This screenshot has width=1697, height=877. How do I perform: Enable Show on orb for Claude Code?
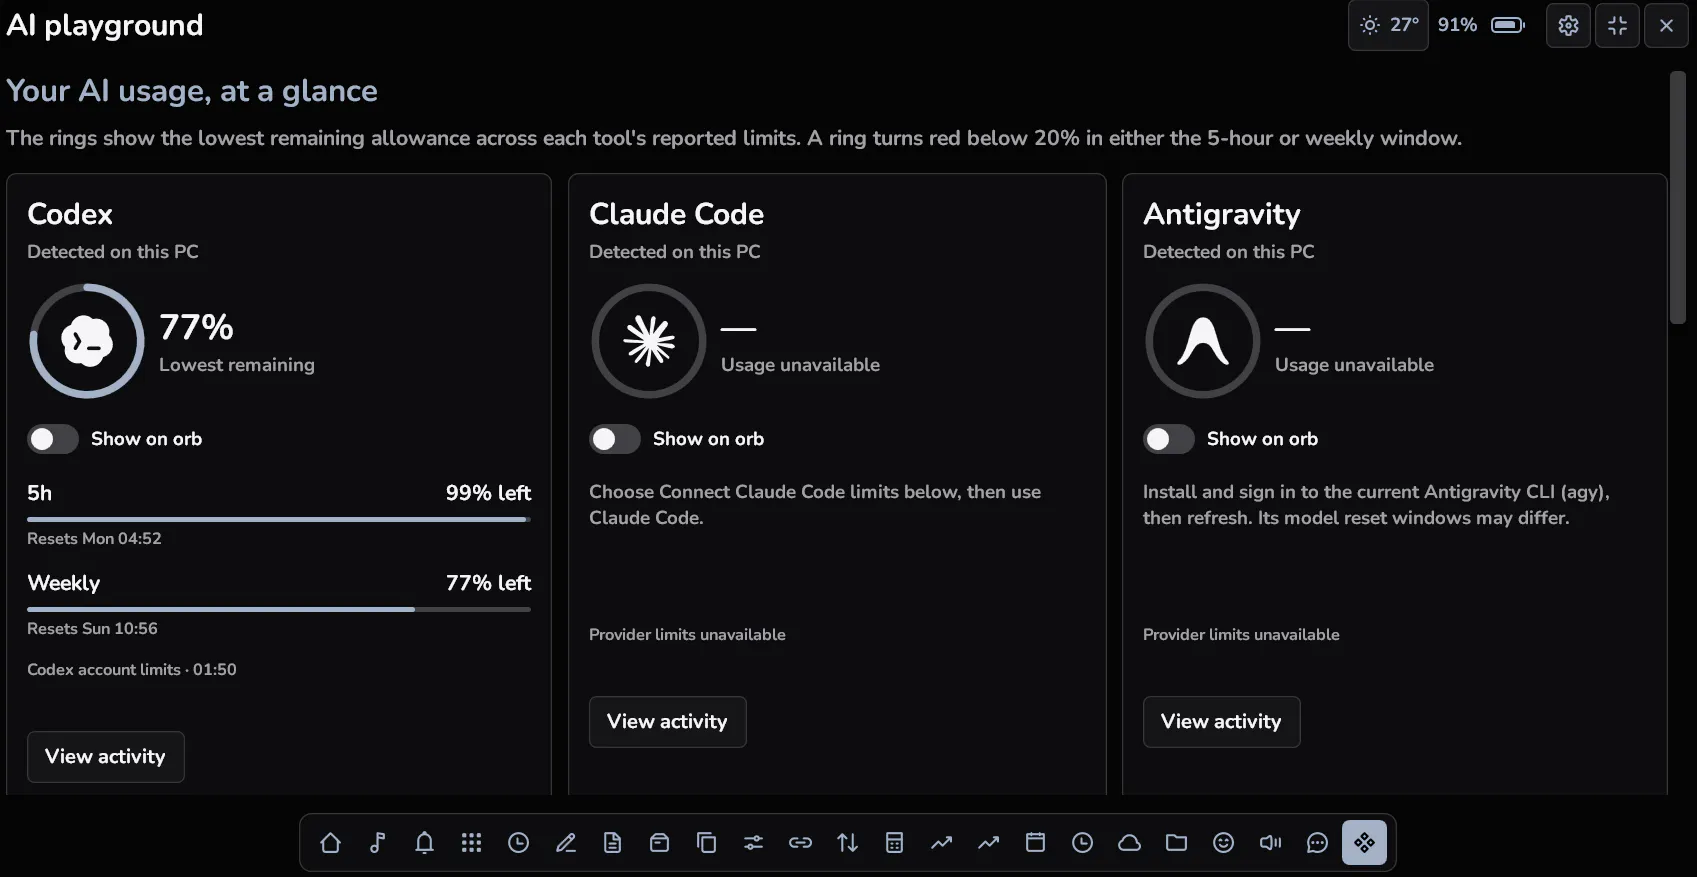(614, 439)
